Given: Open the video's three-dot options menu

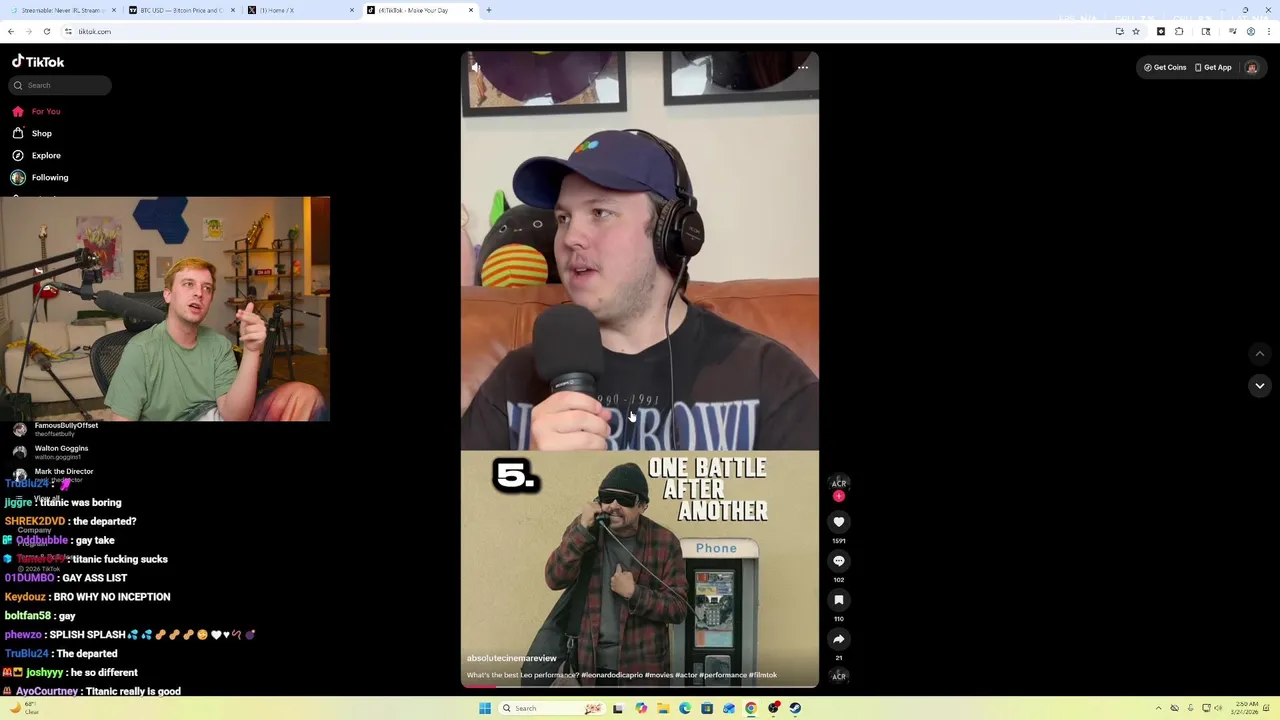Looking at the screenshot, I should [x=803, y=68].
